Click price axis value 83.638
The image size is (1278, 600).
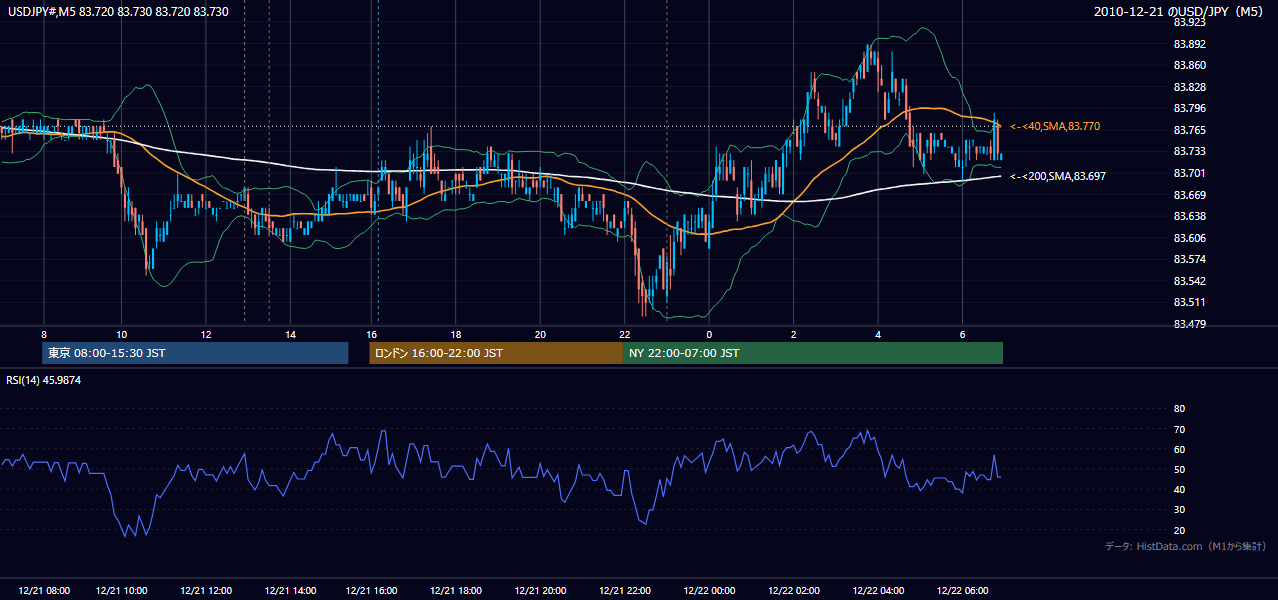pyautogui.click(x=1190, y=216)
